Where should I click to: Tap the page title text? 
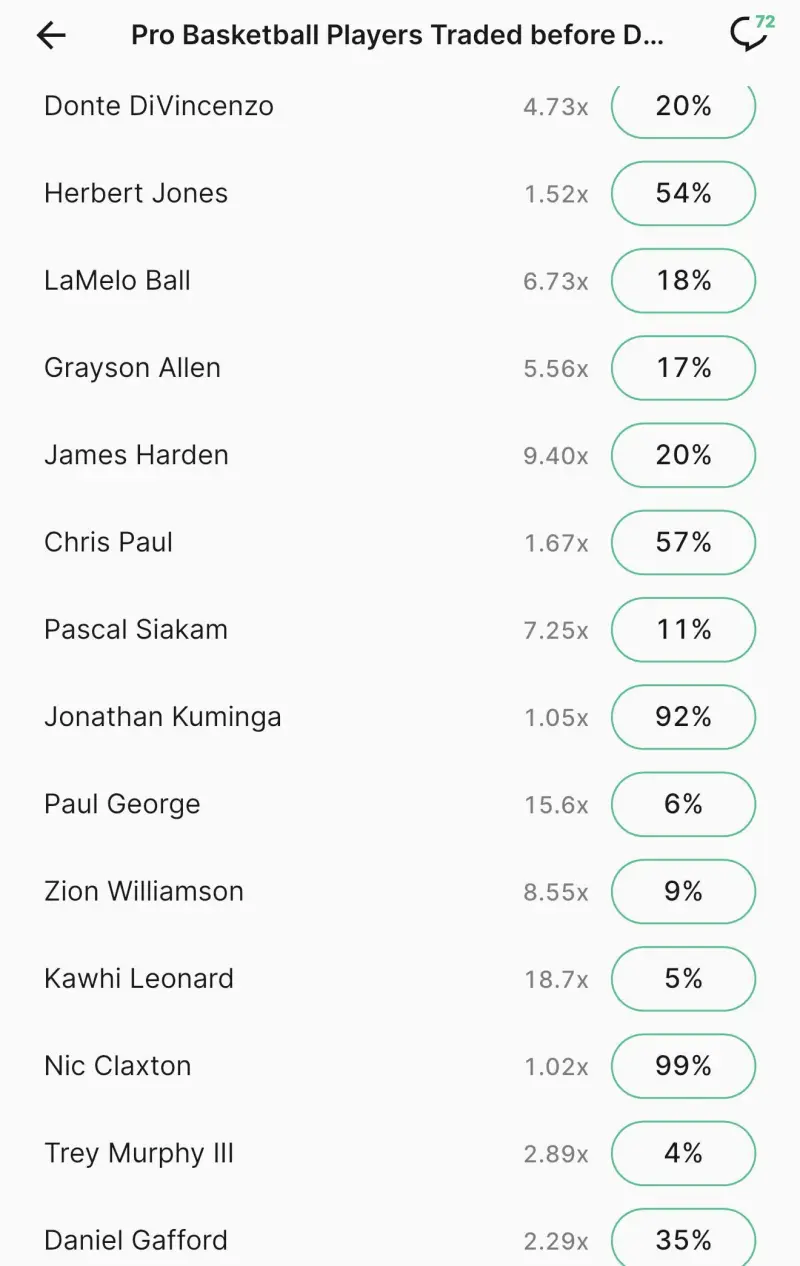click(x=398, y=36)
